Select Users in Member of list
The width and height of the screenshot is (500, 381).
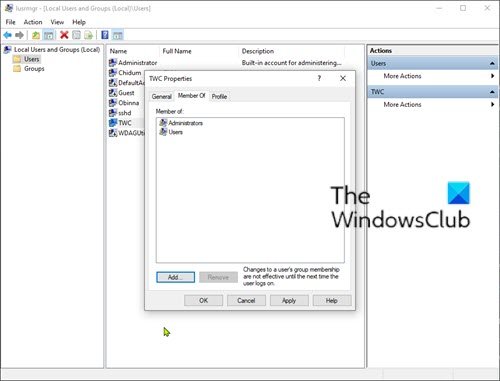[175, 132]
